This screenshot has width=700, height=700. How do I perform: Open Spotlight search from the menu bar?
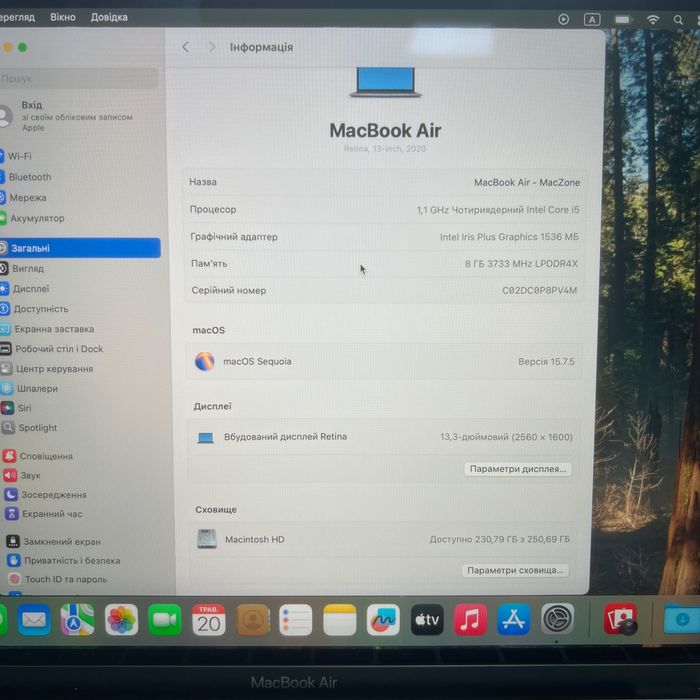click(678, 20)
